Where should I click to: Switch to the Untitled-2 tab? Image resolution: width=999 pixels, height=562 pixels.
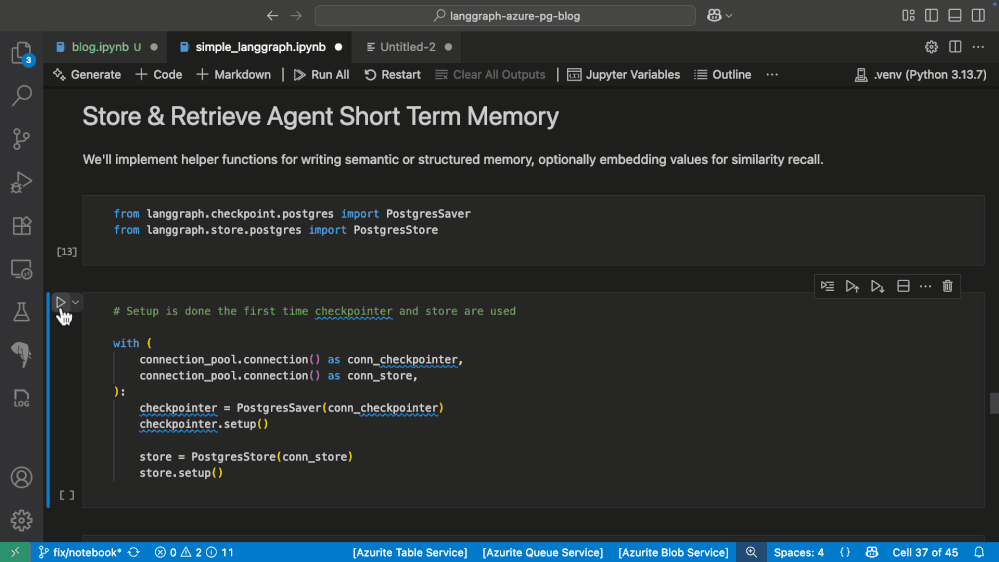pyautogui.click(x=407, y=47)
